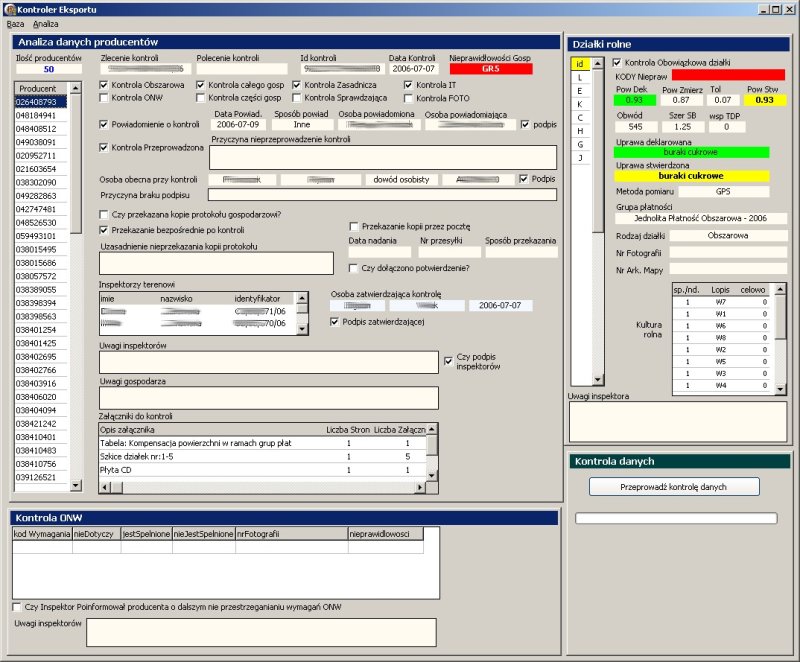Select producer 038015495 in list
The width and height of the screenshot is (800, 662).
[40, 249]
